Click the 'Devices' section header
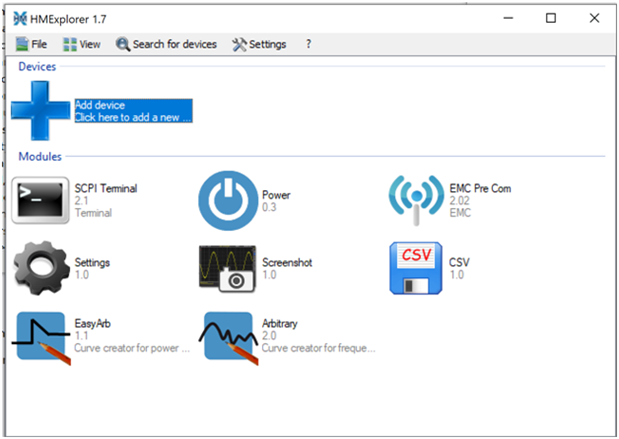The image size is (619, 439). [x=37, y=67]
